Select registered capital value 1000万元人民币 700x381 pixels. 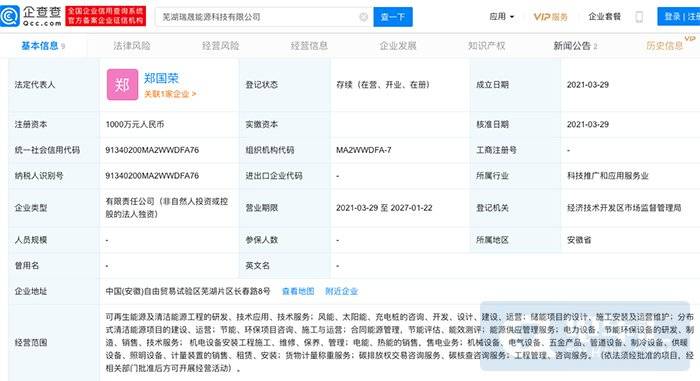point(135,125)
